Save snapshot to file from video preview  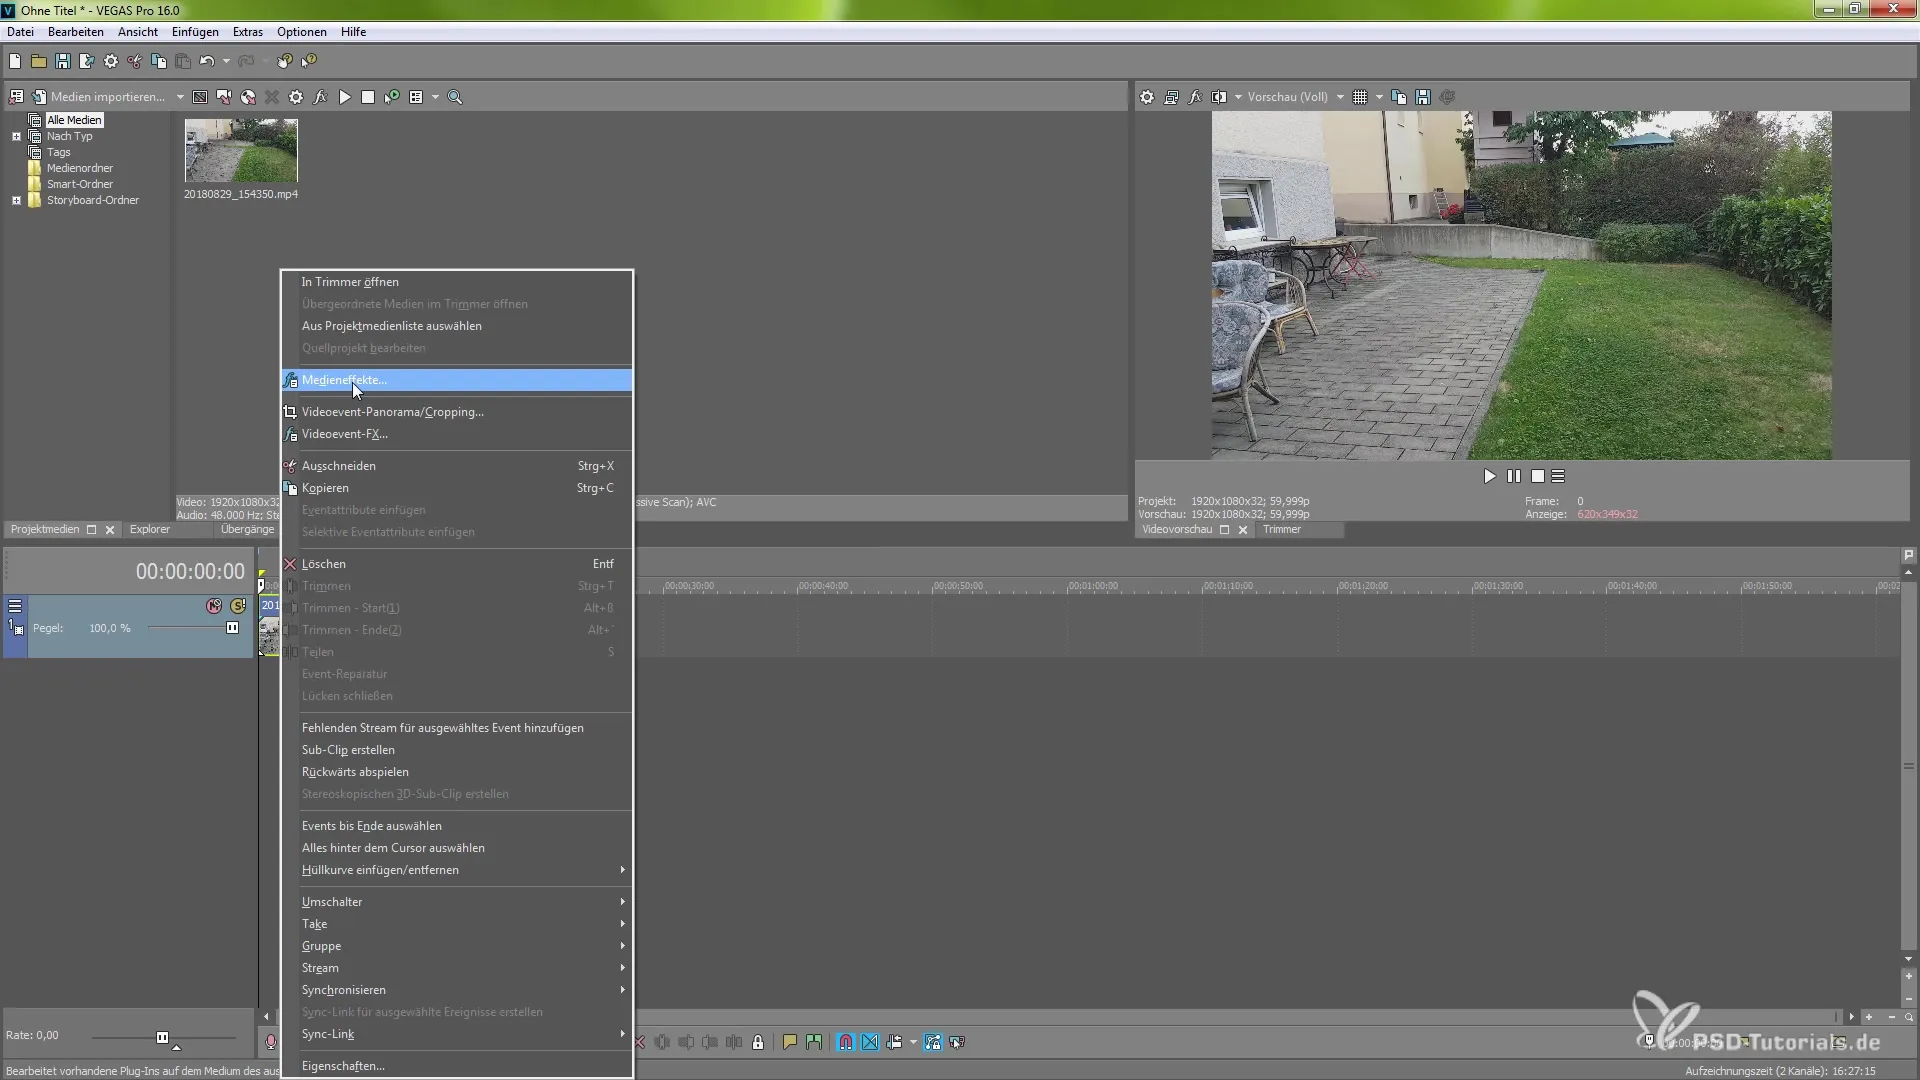click(x=1423, y=97)
